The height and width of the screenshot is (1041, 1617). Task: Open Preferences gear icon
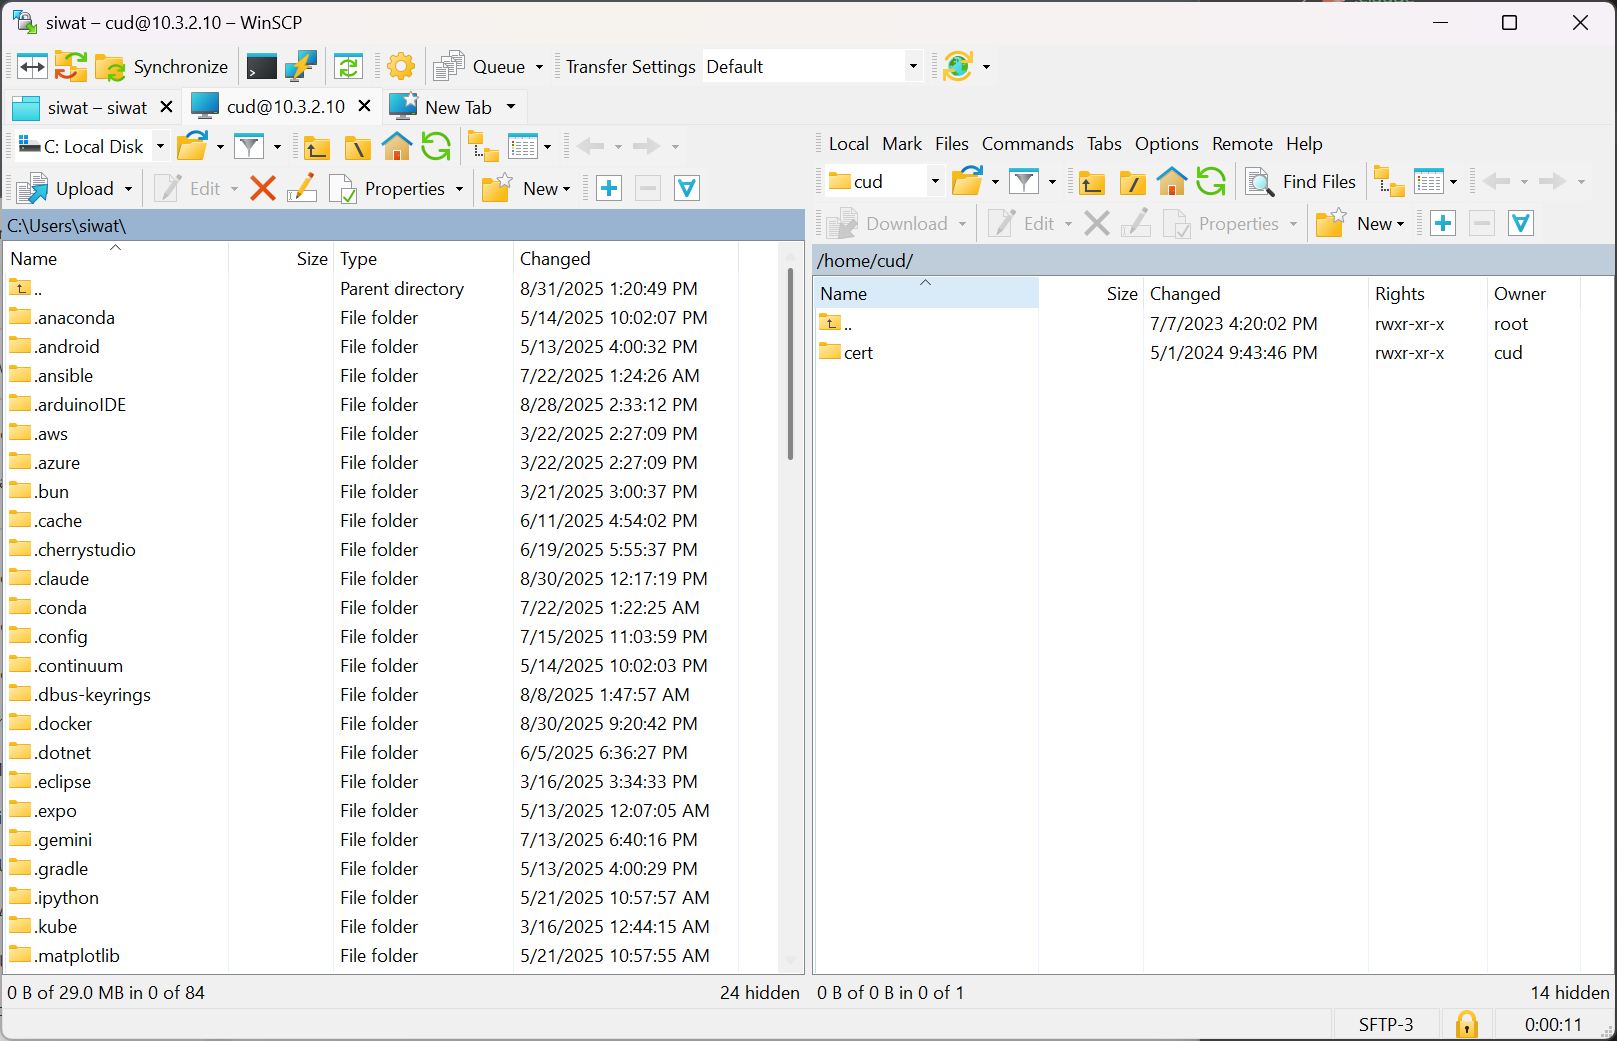(401, 67)
